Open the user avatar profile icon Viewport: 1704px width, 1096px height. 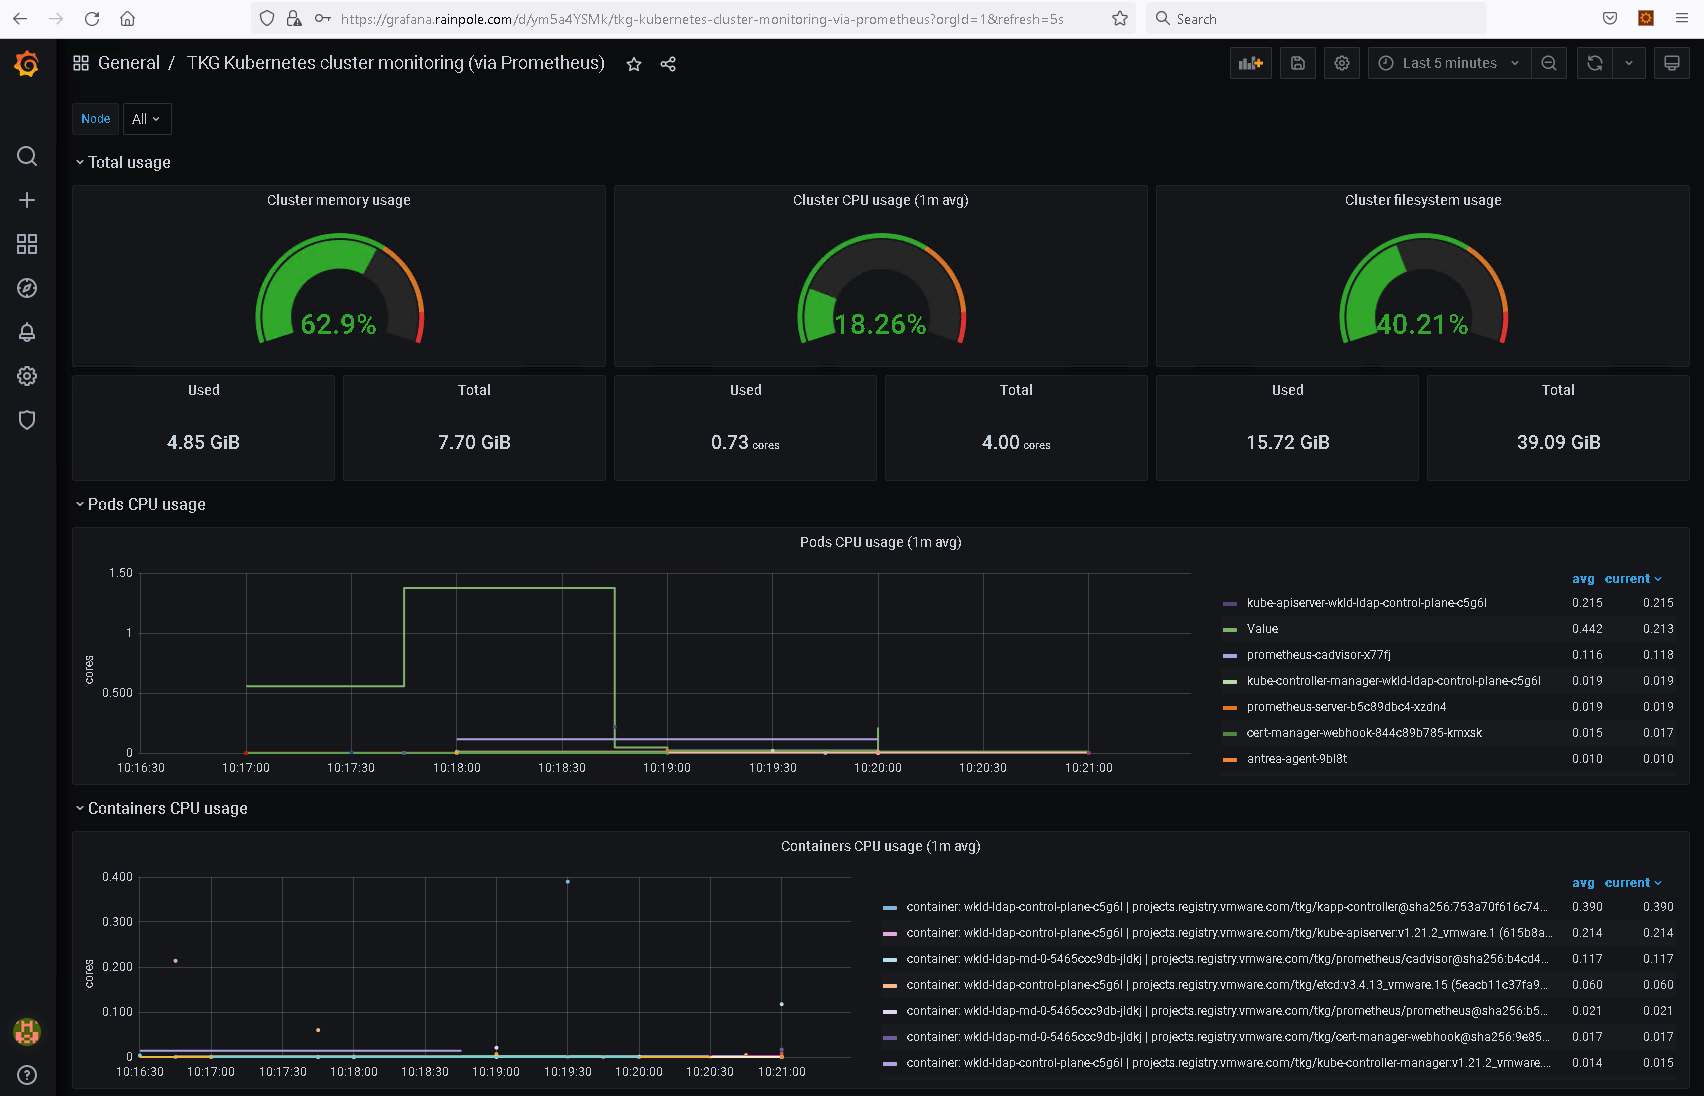coord(27,1031)
